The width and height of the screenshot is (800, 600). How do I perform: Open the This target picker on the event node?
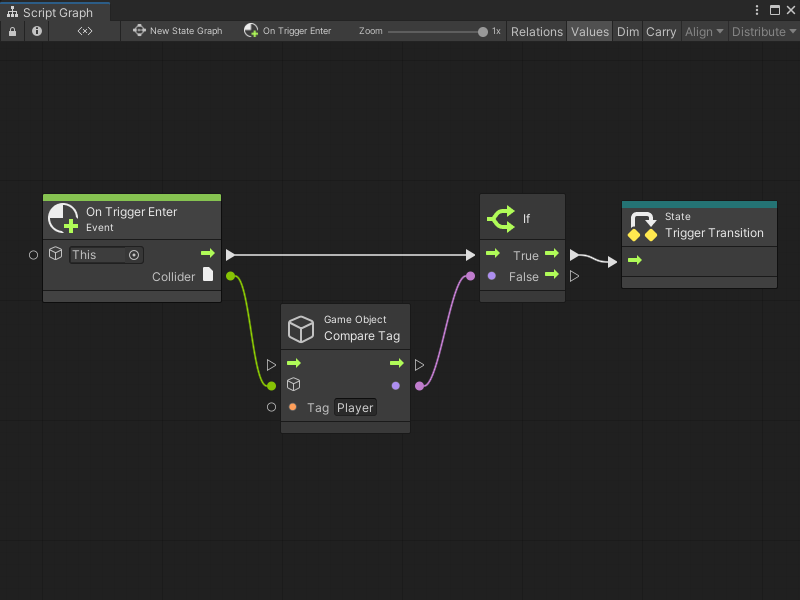click(133, 255)
